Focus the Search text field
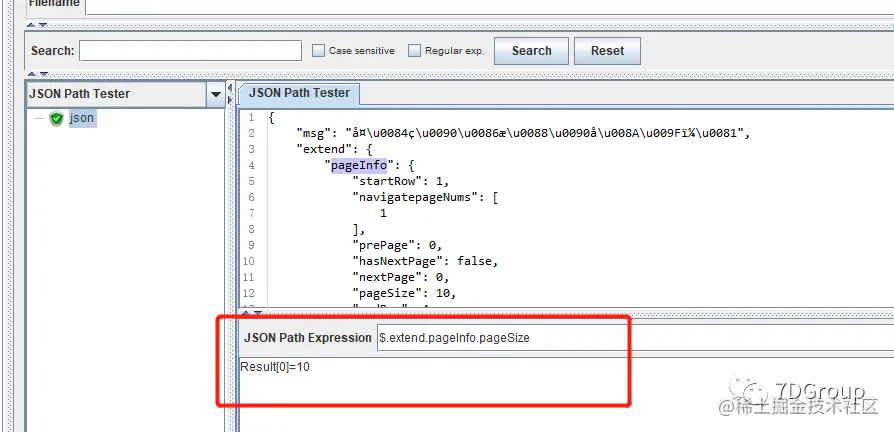Image resolution: width=894 pixels, height=432 pixels. (x=190, y=51)
